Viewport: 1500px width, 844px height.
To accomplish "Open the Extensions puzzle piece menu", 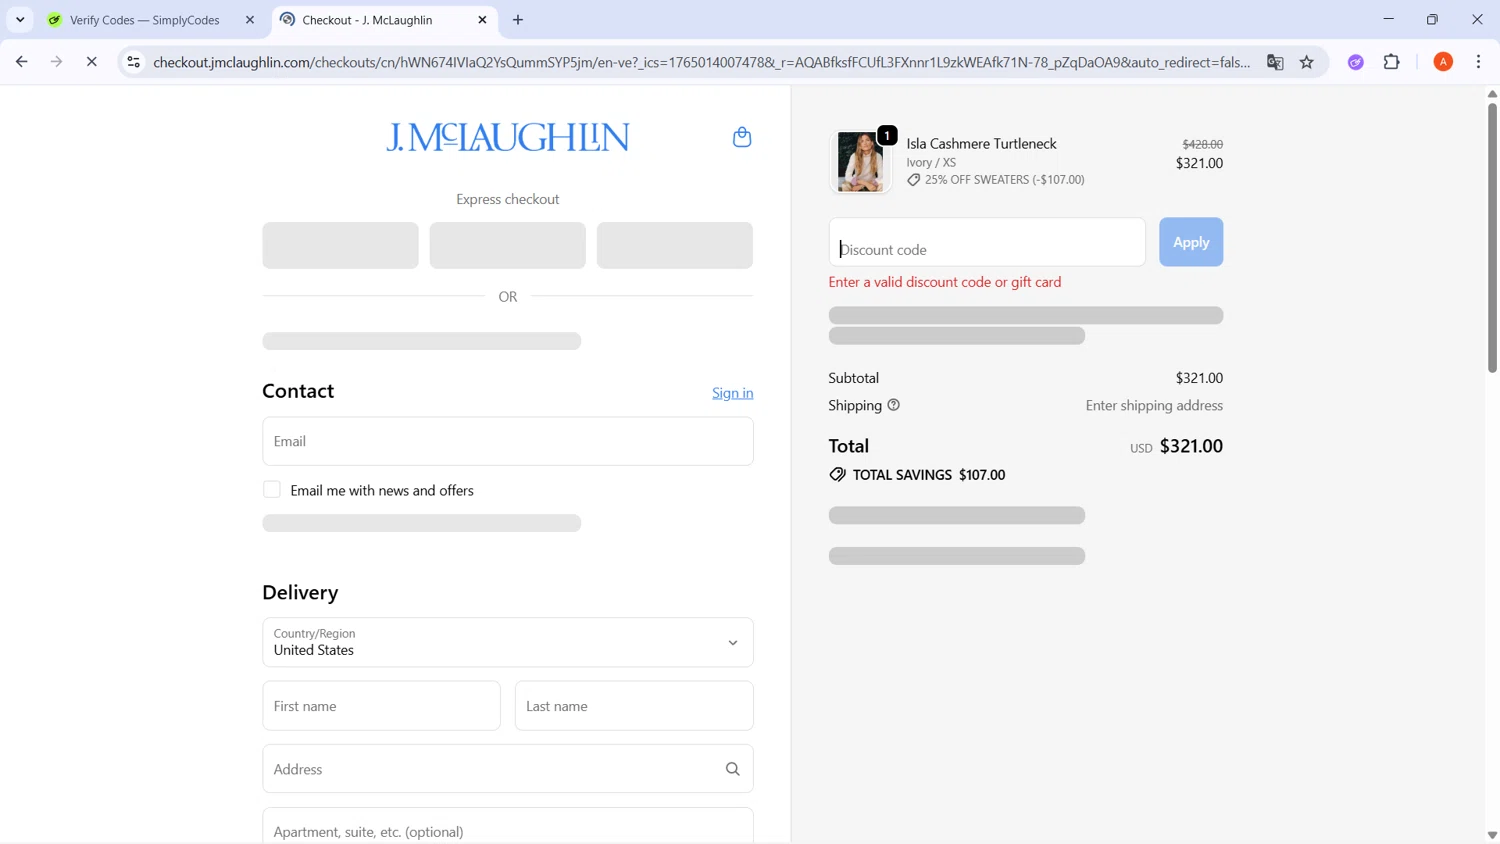I will 1392,62.
